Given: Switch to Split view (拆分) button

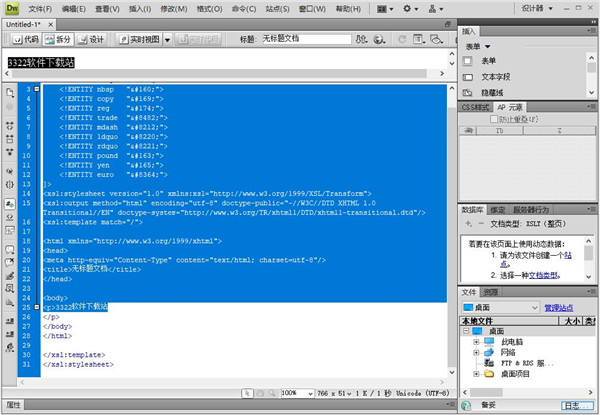Looking at the screenshot, I should [x=58, y=39].
